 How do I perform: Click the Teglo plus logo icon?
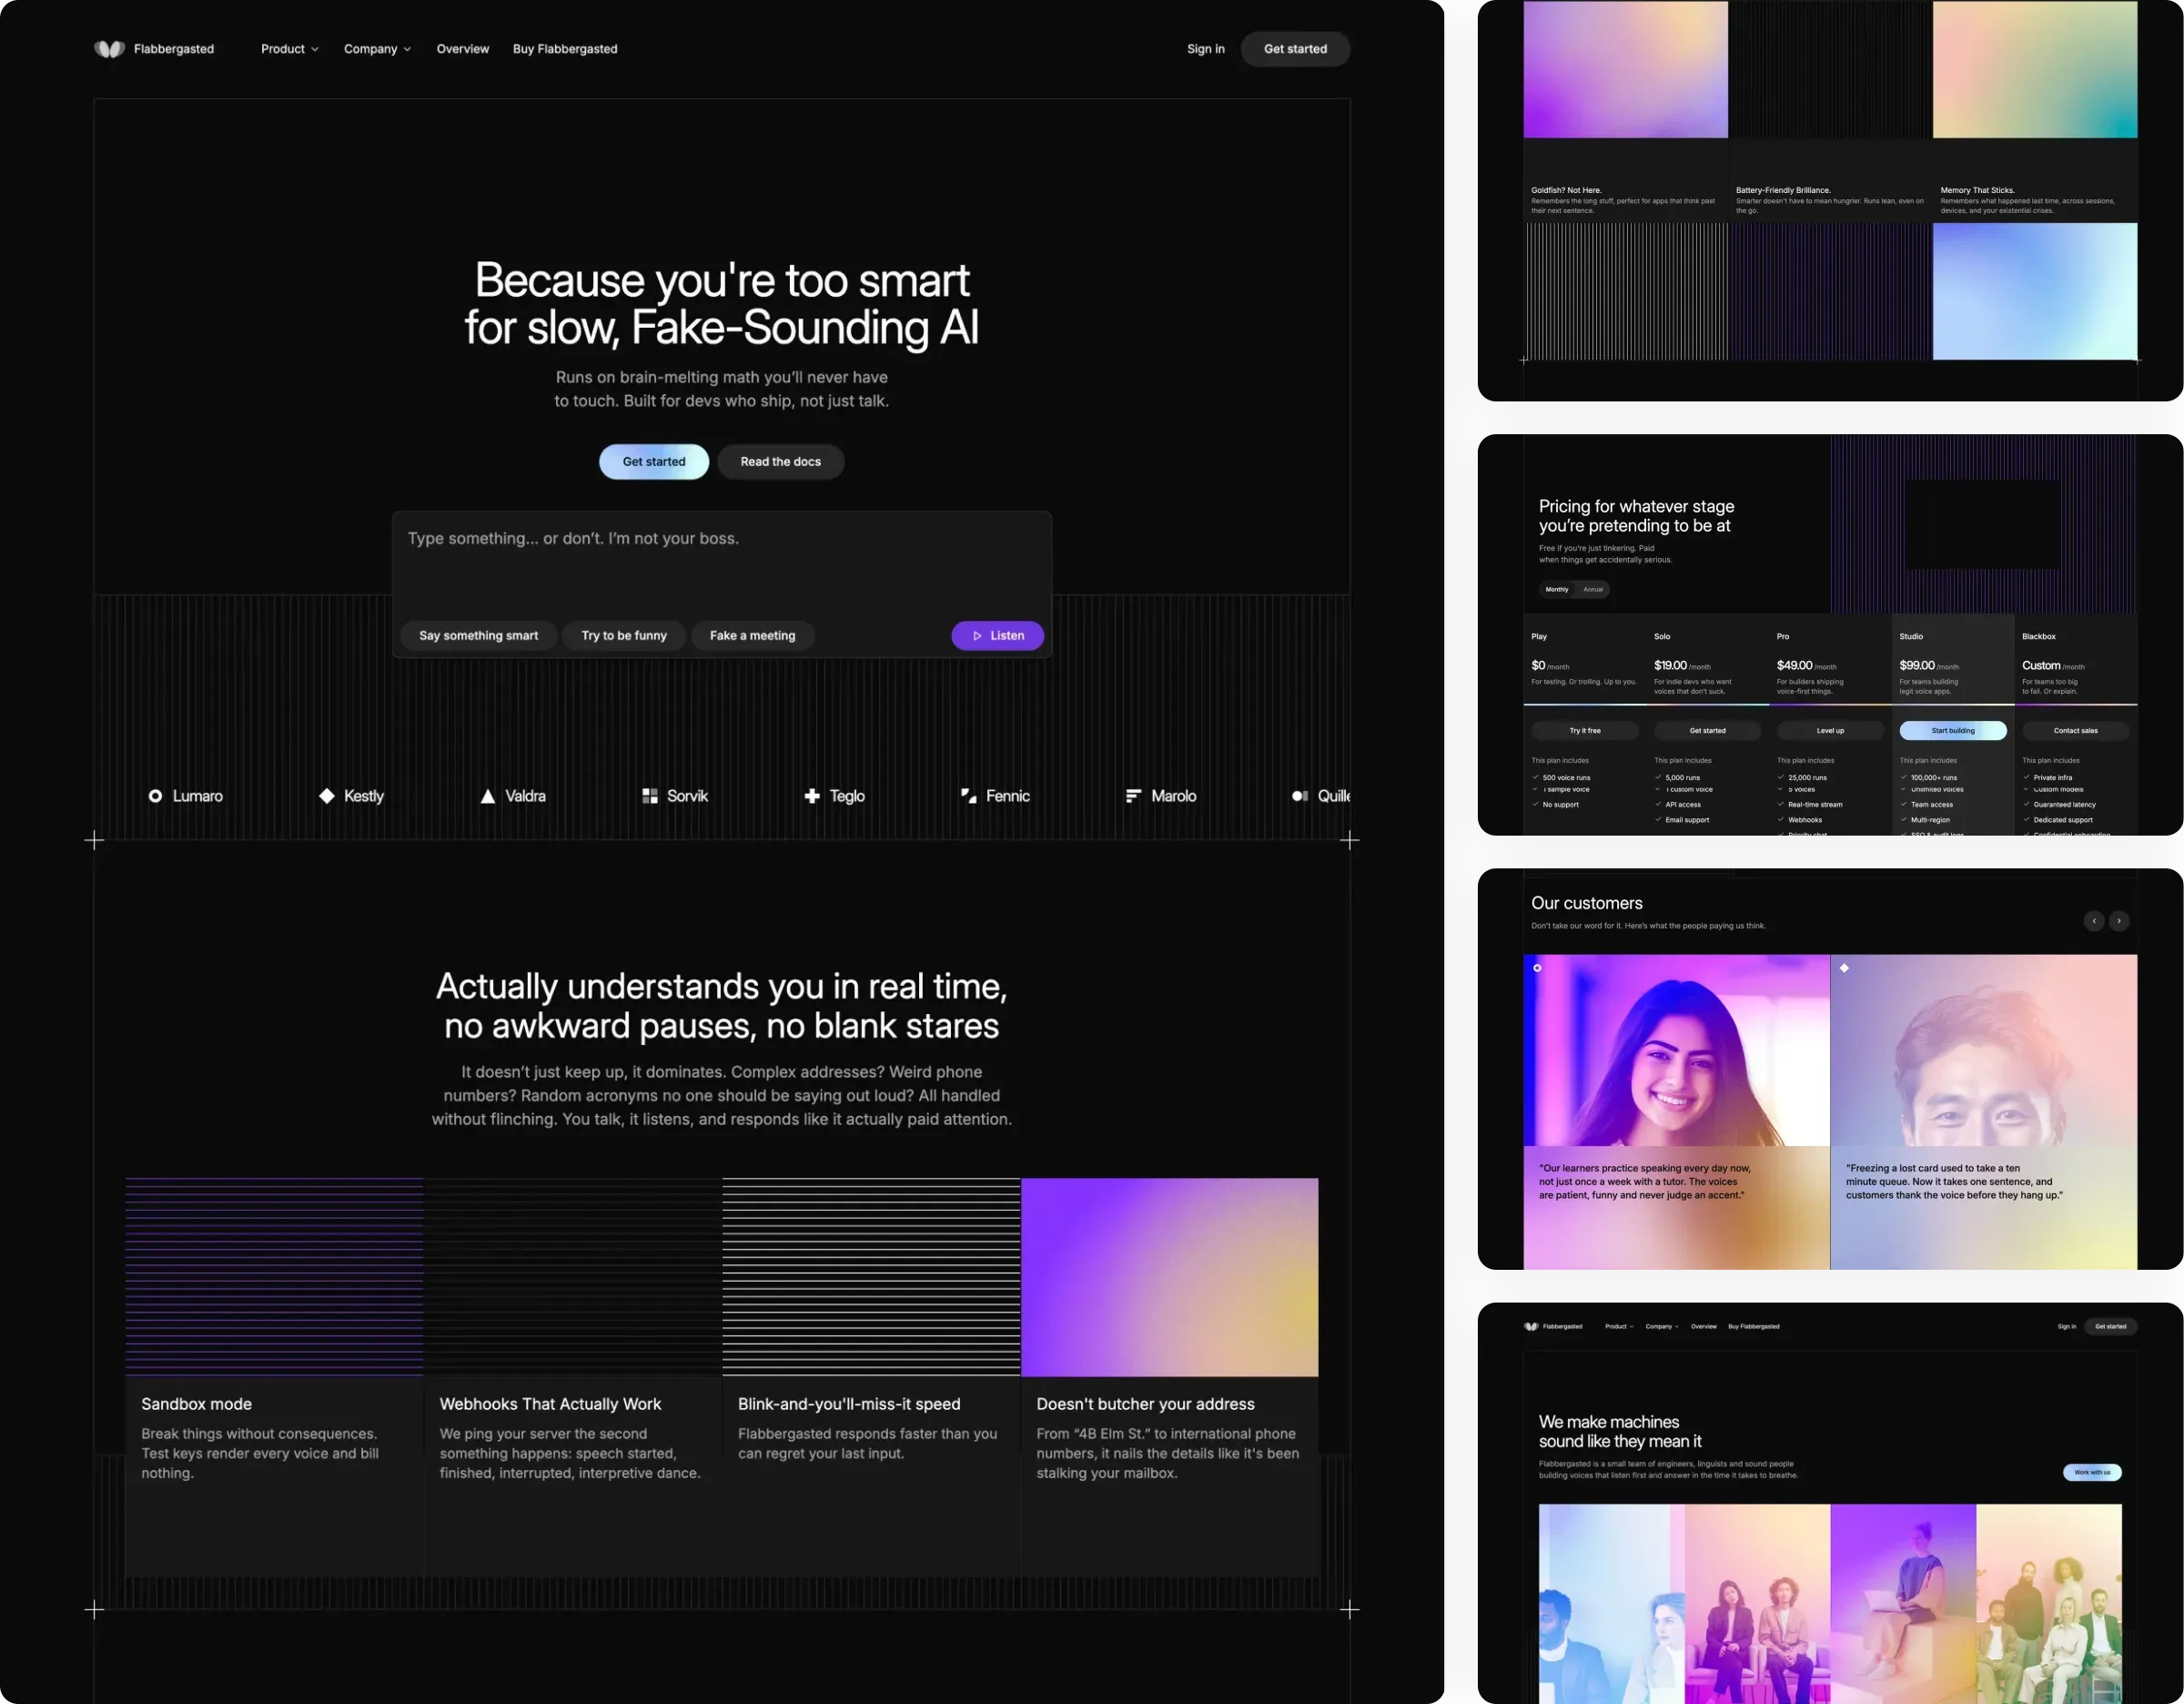coord(812,796)
